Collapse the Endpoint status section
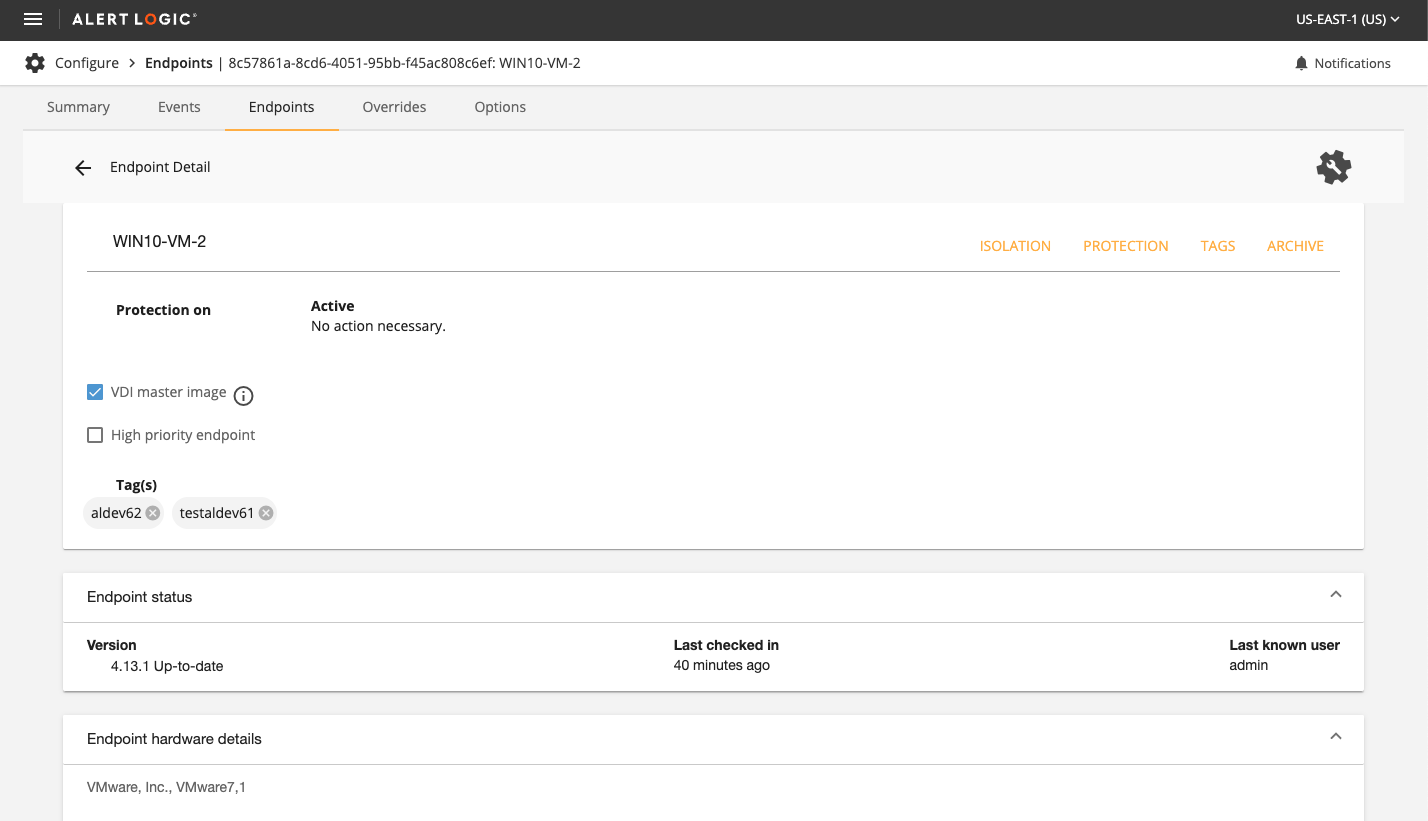1428x821 pixels. (1335, 594)
